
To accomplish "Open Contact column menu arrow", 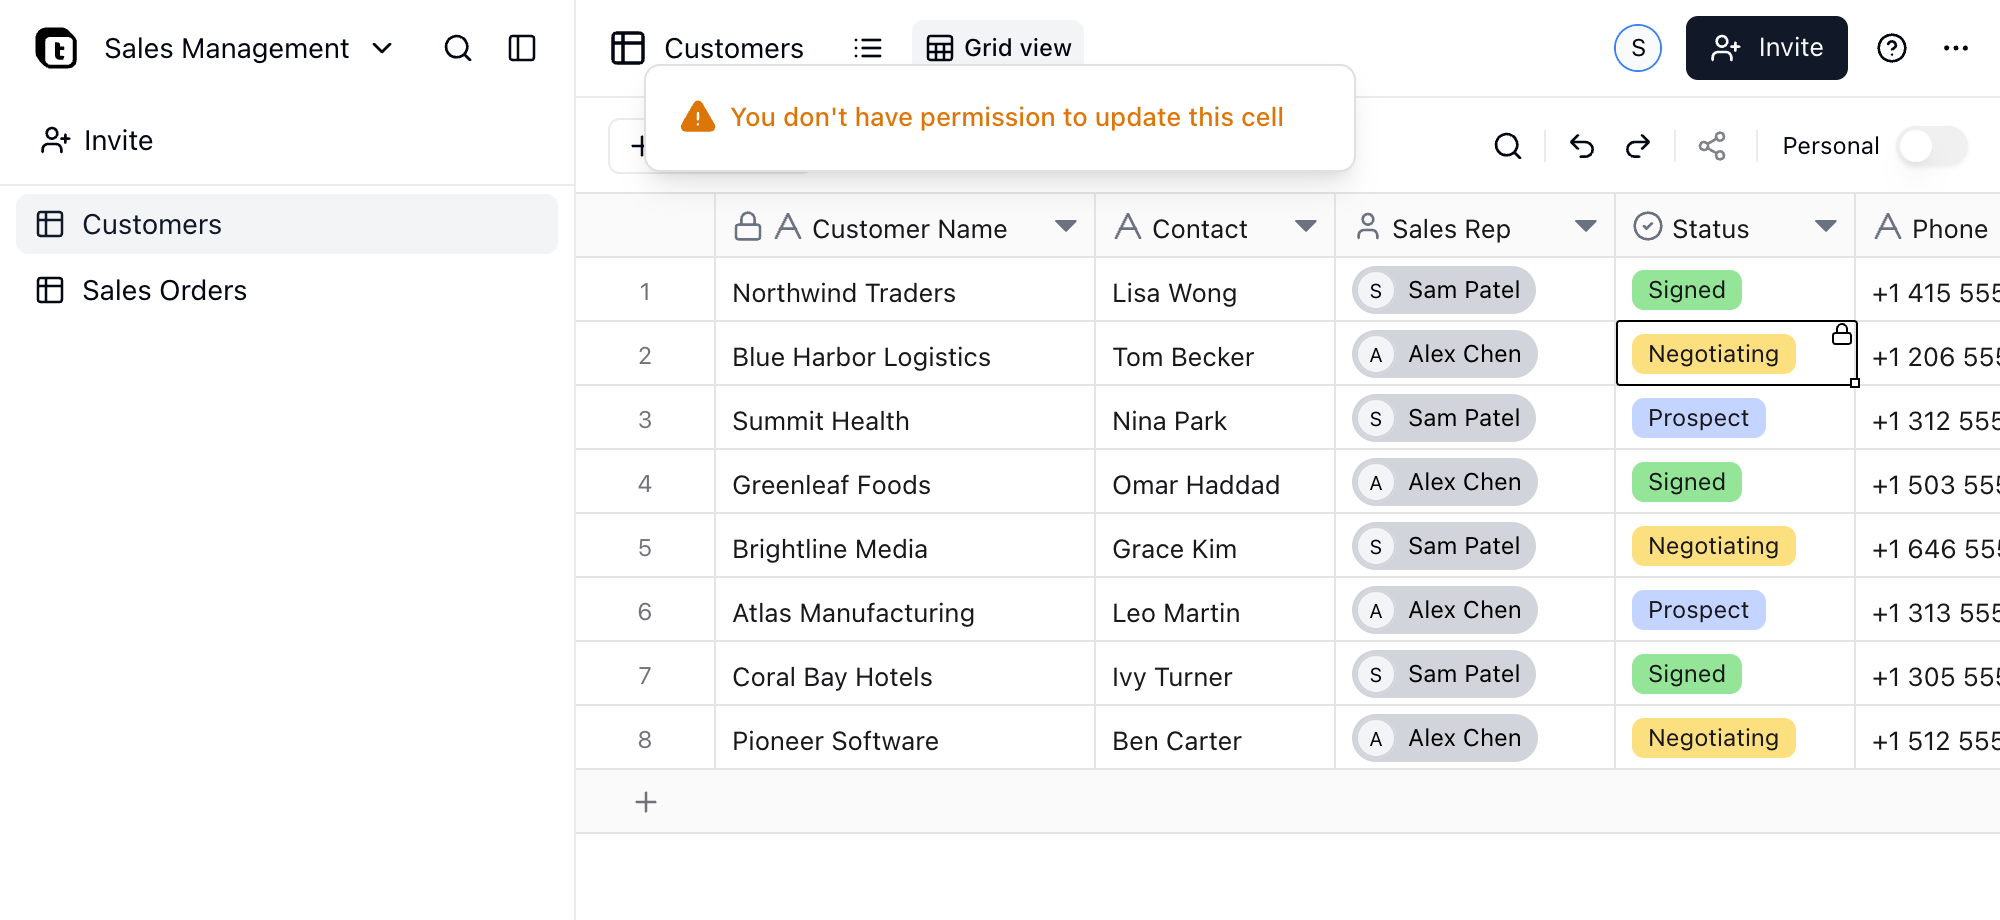I will [1306, 227].
